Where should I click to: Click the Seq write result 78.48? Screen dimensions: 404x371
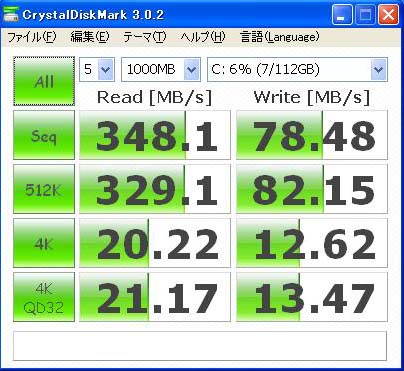(x=312, y=135)
